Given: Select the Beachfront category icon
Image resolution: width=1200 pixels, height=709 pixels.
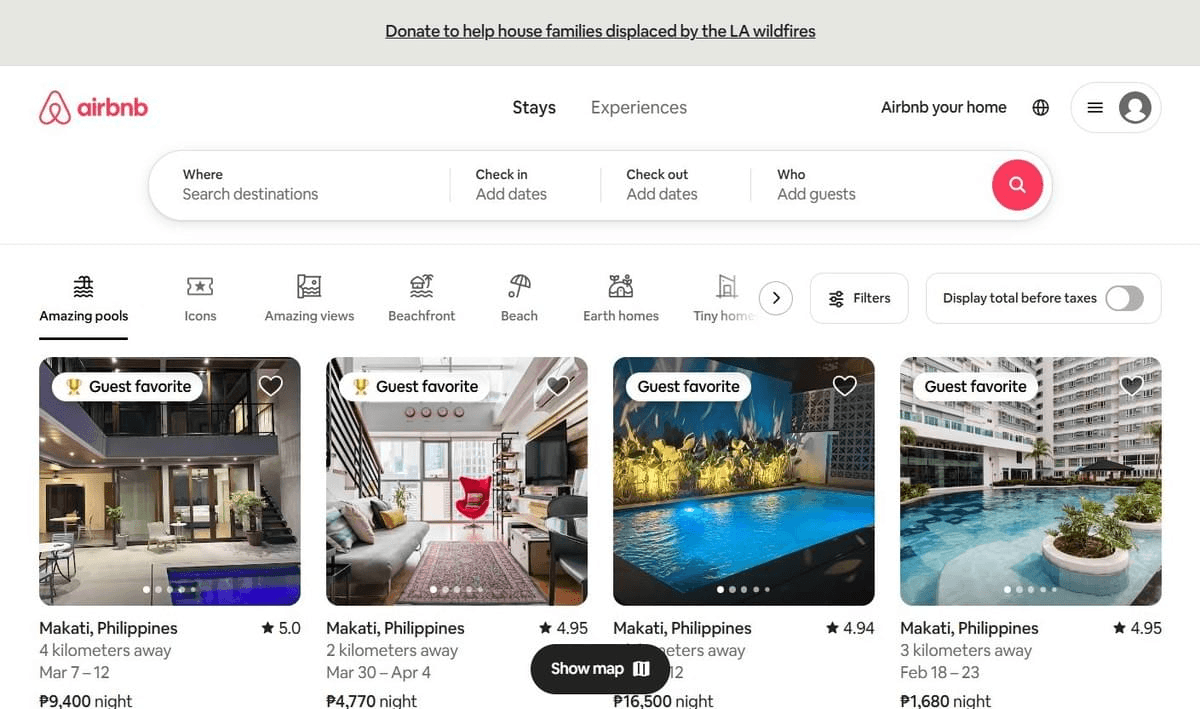Looking at the screenshot, I should (421, 295).
